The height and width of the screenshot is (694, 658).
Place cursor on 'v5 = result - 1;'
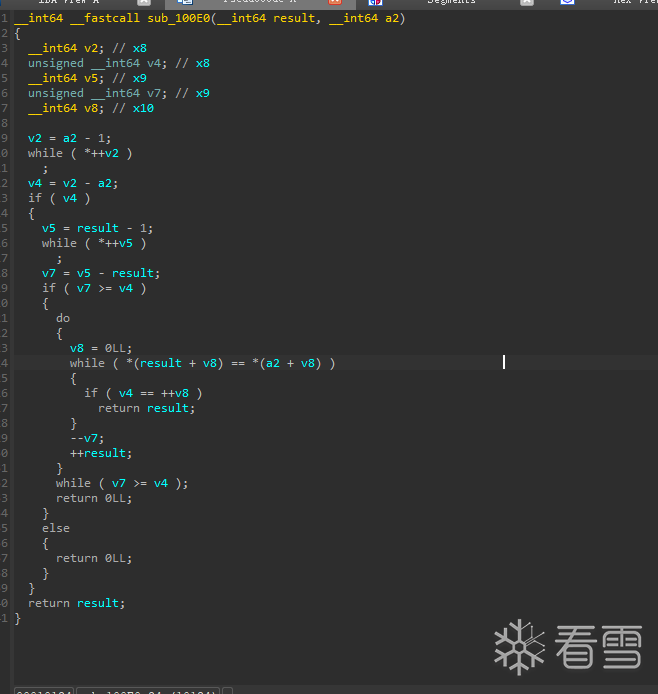coord(97,228)
